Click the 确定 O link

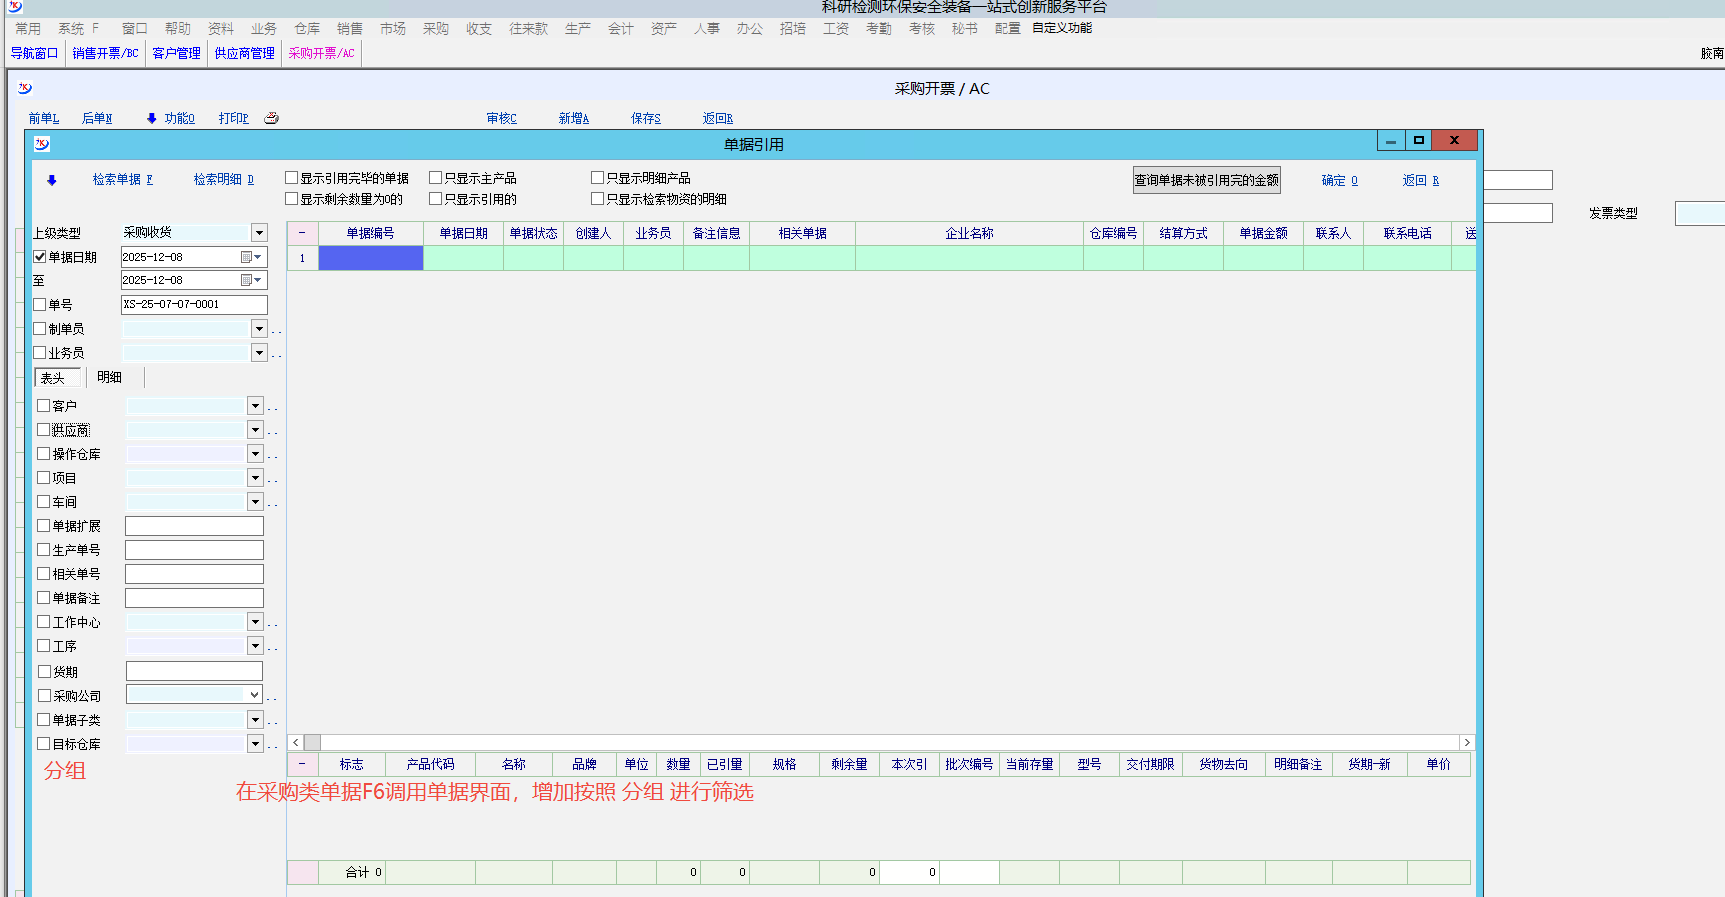[x=1339, y=181]
